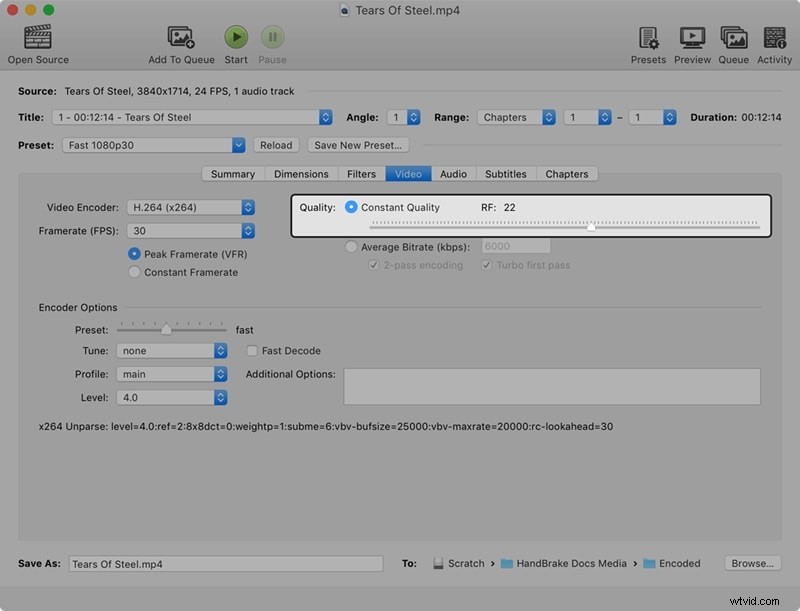Open the Tune dropdown
Screen dimensions: 800x611
point(171,350)
